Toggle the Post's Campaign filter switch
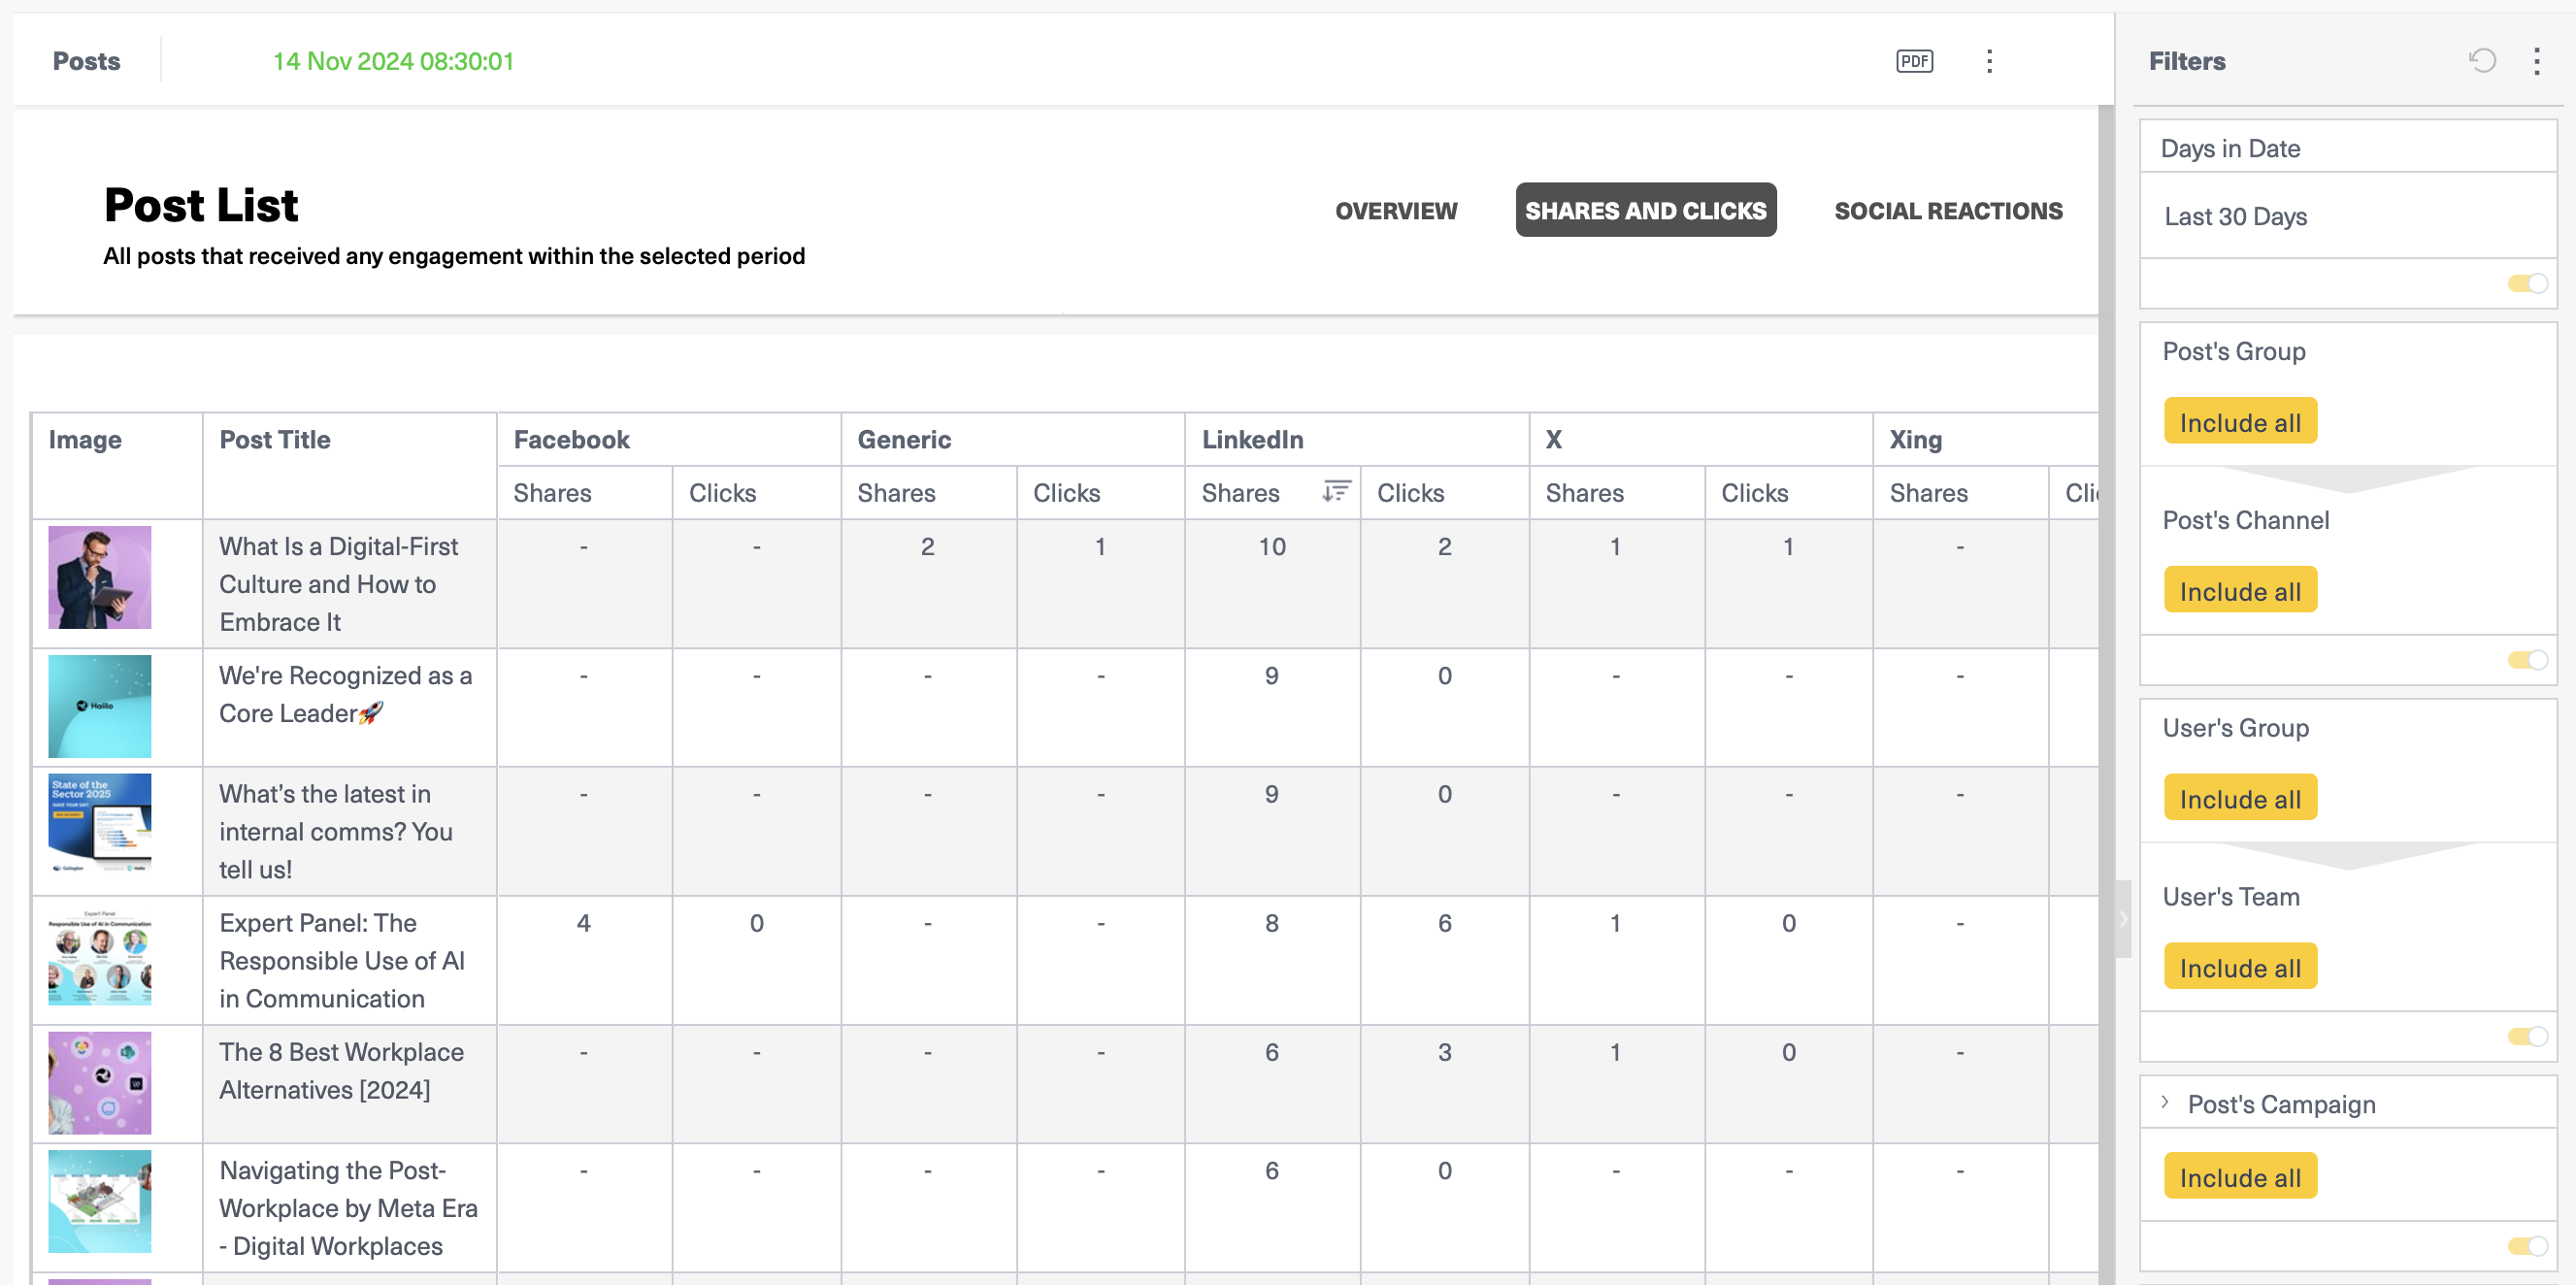This screenshot has width=2576, height=1285. 2527,1246
